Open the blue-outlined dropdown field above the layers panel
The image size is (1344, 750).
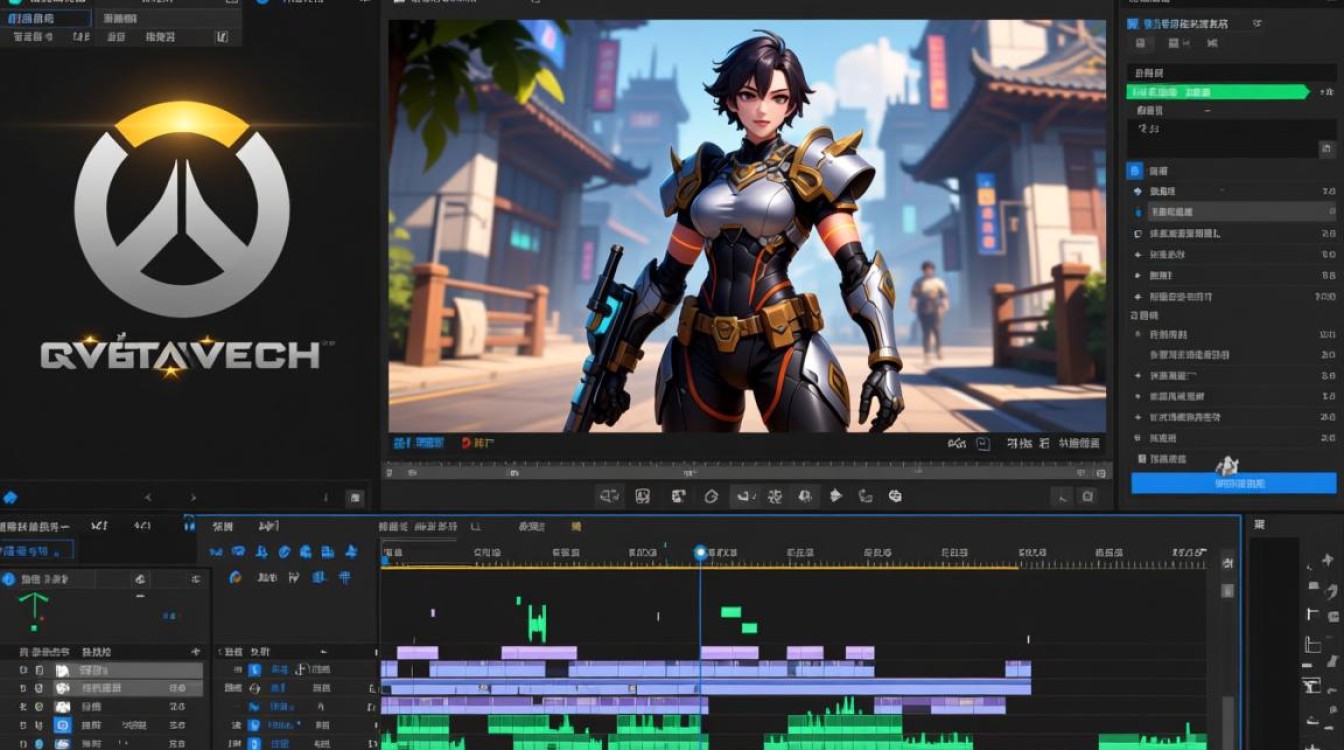coord(37,551)
